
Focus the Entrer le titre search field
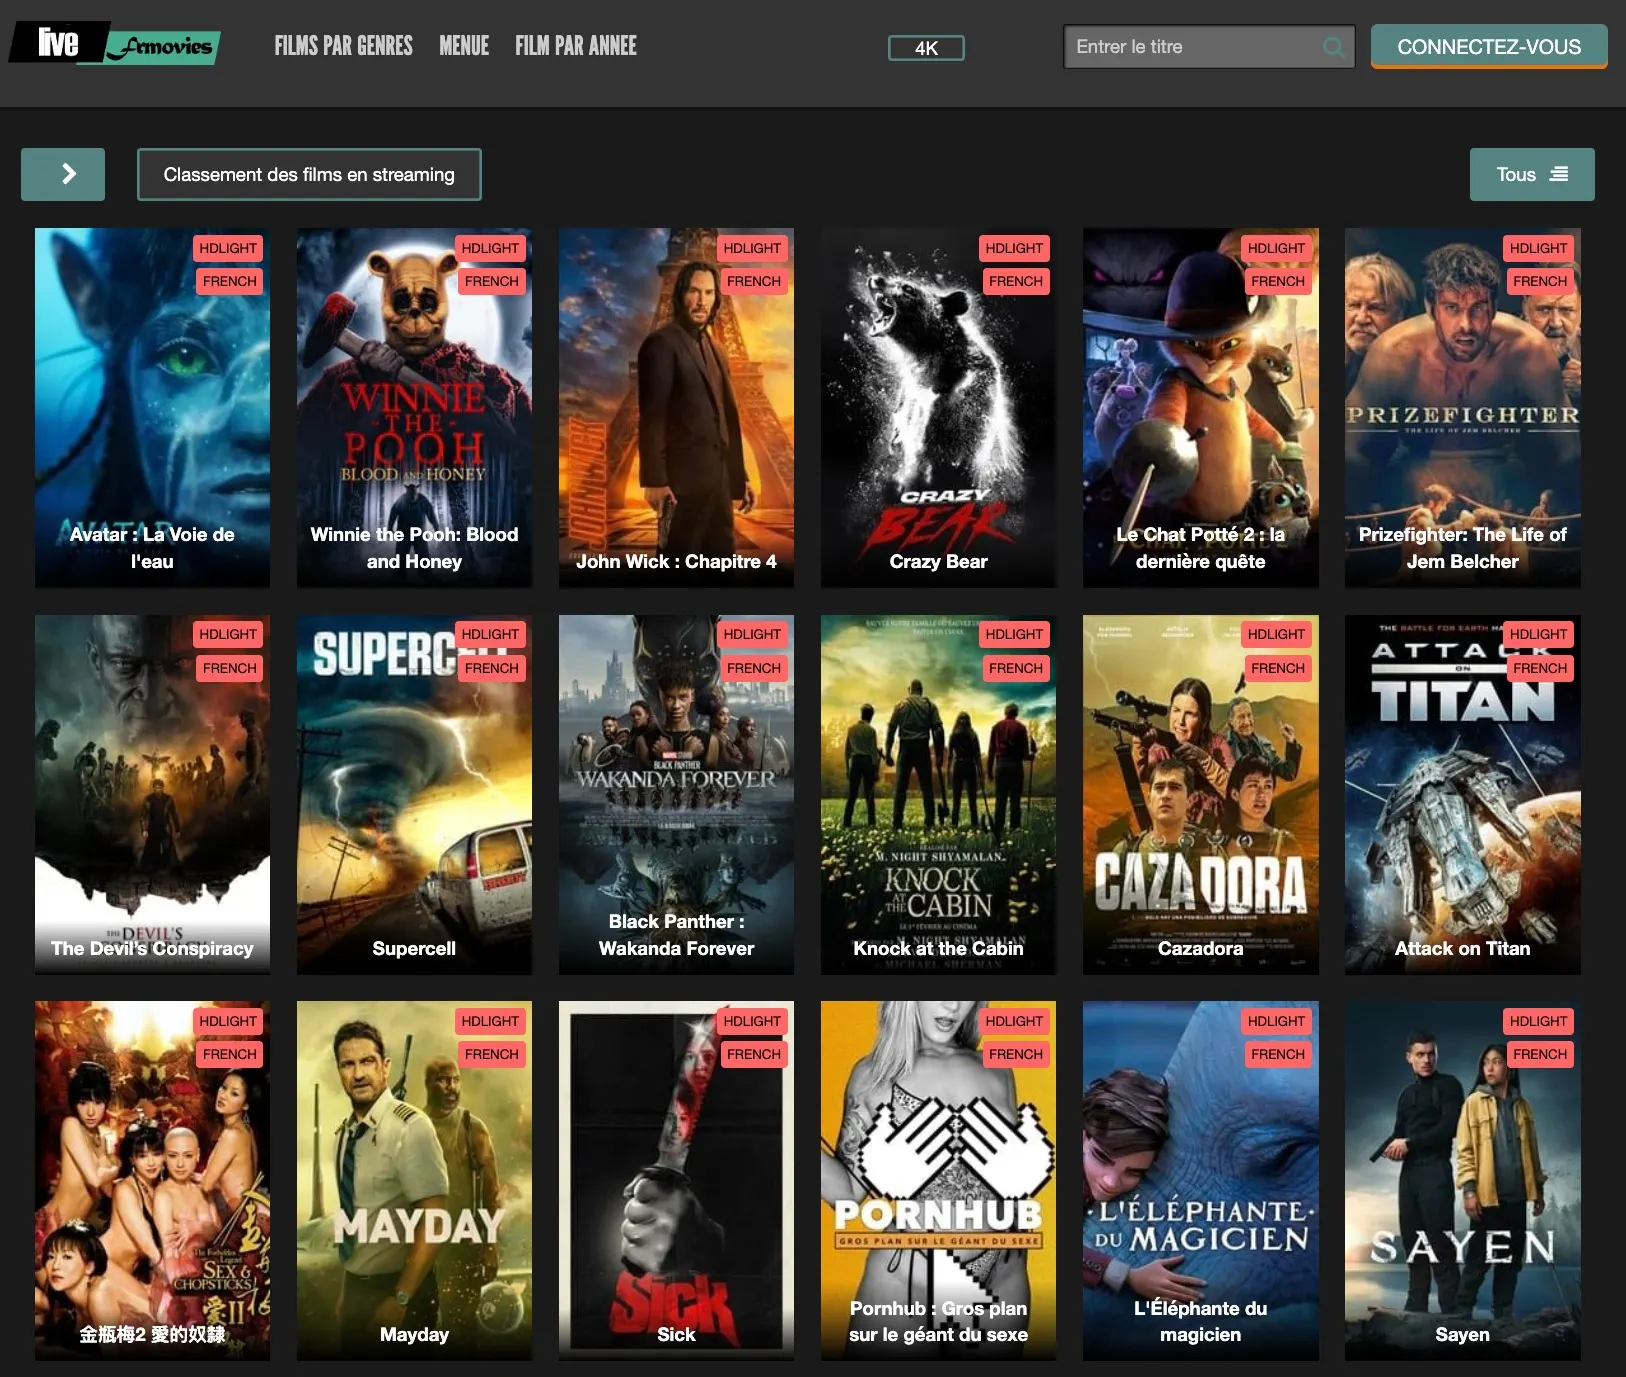click(x=1209, y=47)
